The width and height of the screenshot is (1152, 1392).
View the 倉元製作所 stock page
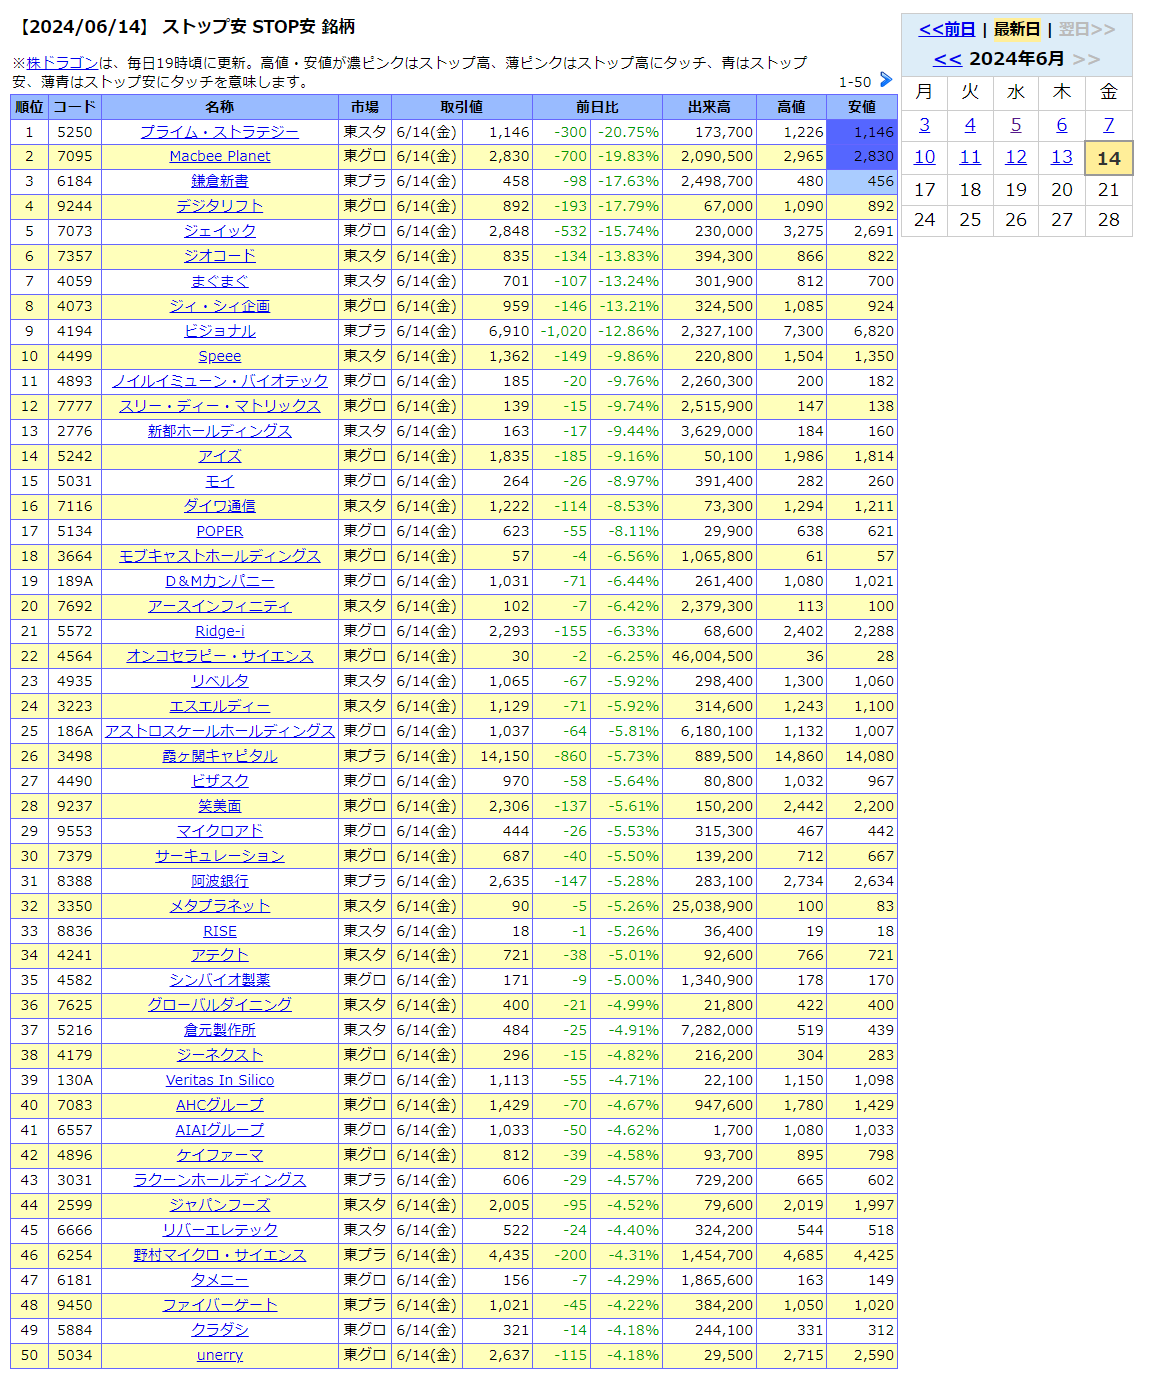pyautogui.click(x=220, y=1031)
